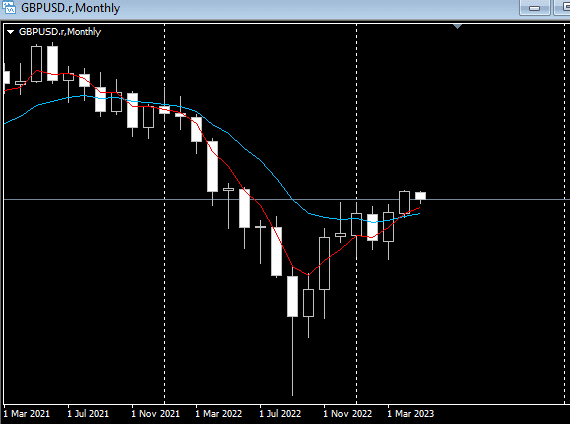Click the GBPUSD.r,Monthly title bar text
Image resolution: width=570 pixels, height=424 pixels.
pos(71,8)
